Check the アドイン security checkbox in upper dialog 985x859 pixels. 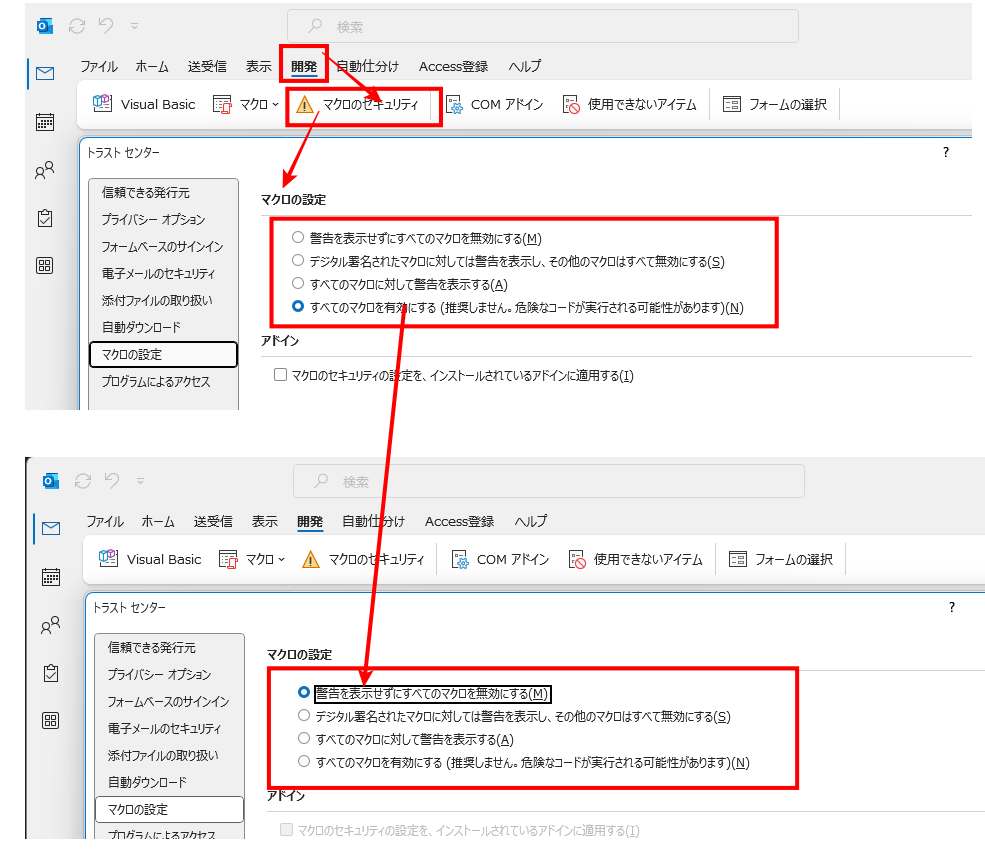click(281, 376)
